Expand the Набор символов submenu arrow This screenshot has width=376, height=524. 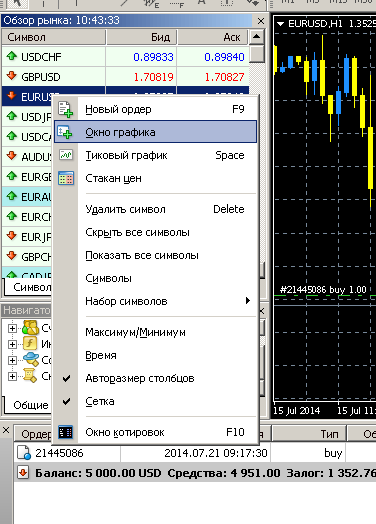click(x=248, y=301)
